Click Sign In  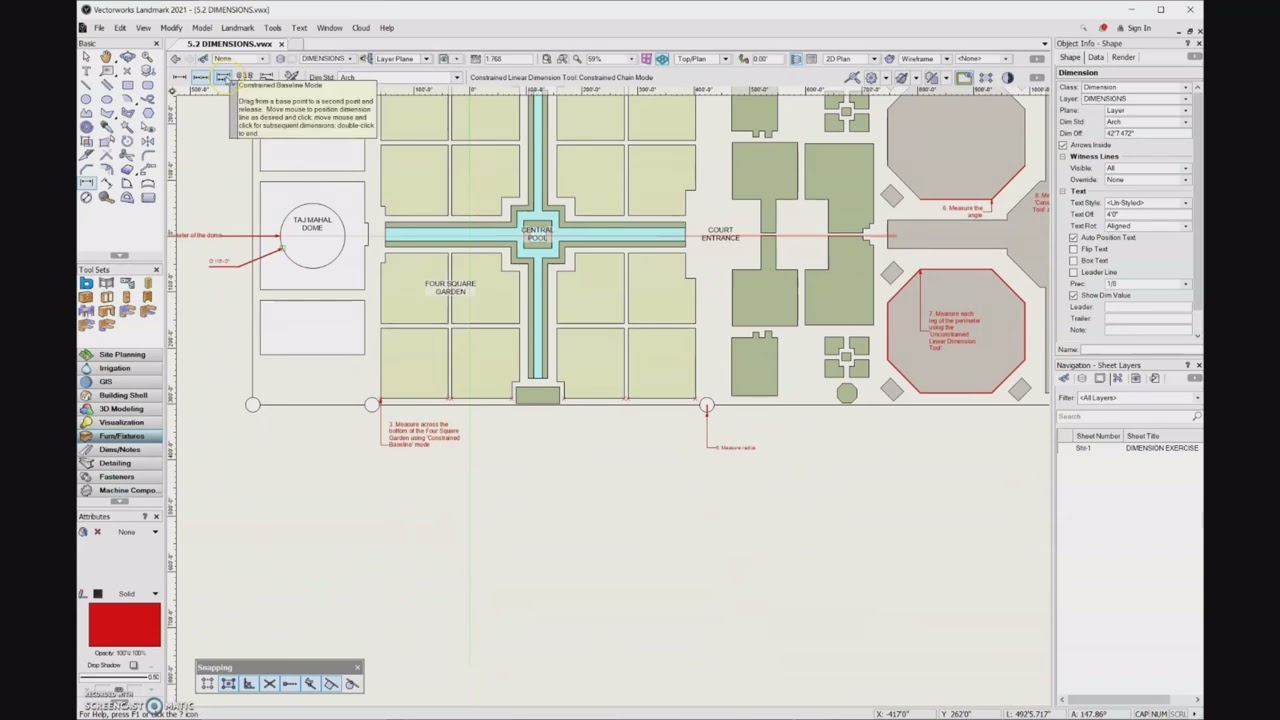(x=1139, y=28)
